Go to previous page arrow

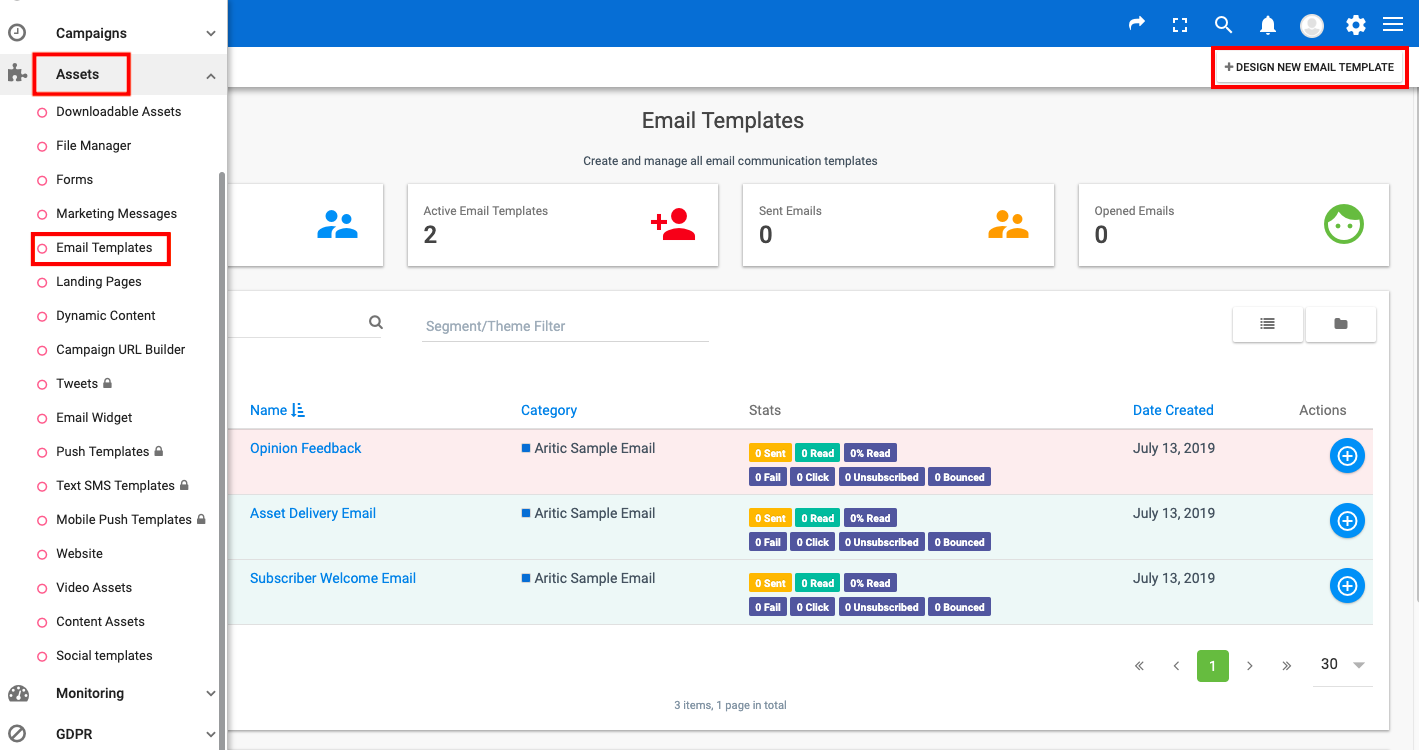click(1176, 666)
